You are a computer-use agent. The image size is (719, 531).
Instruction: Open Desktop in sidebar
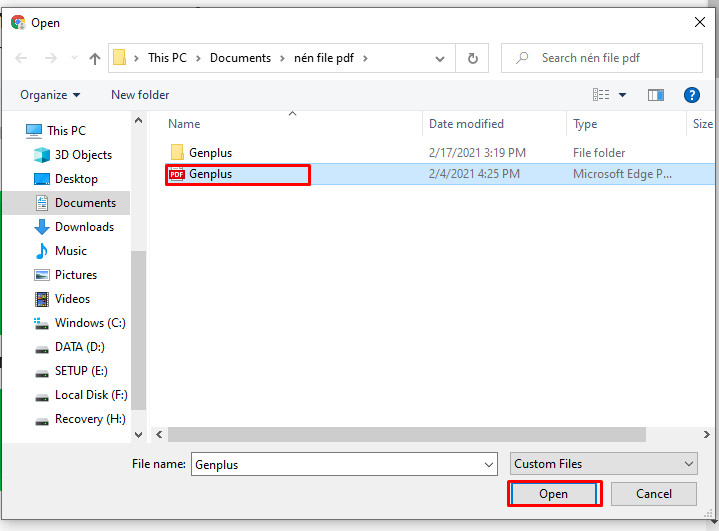click(76, 179)
